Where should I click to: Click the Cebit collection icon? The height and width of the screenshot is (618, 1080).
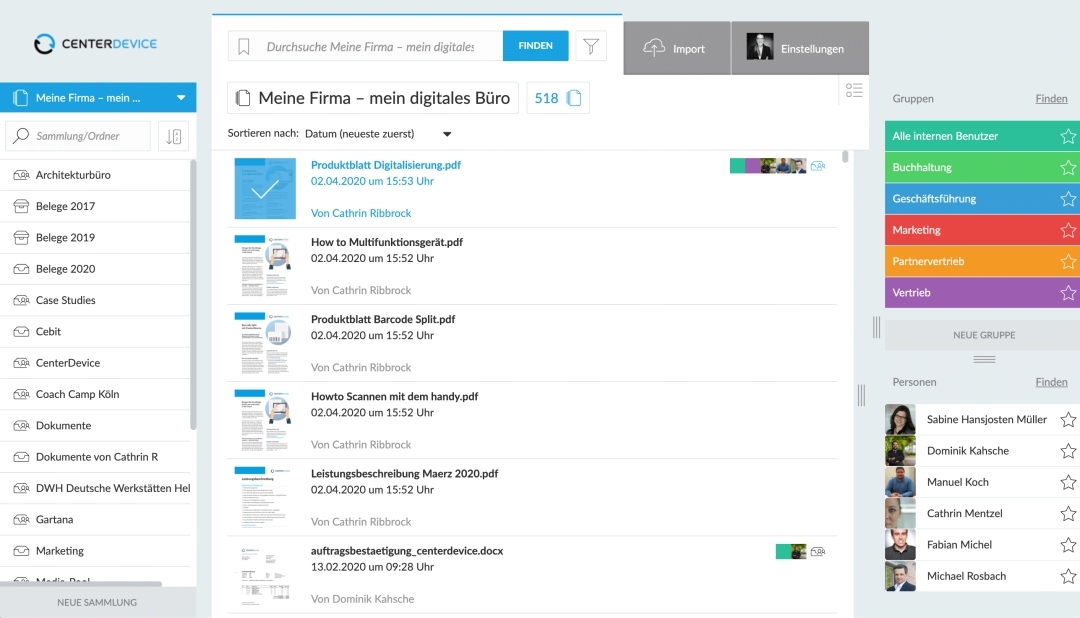21,331
